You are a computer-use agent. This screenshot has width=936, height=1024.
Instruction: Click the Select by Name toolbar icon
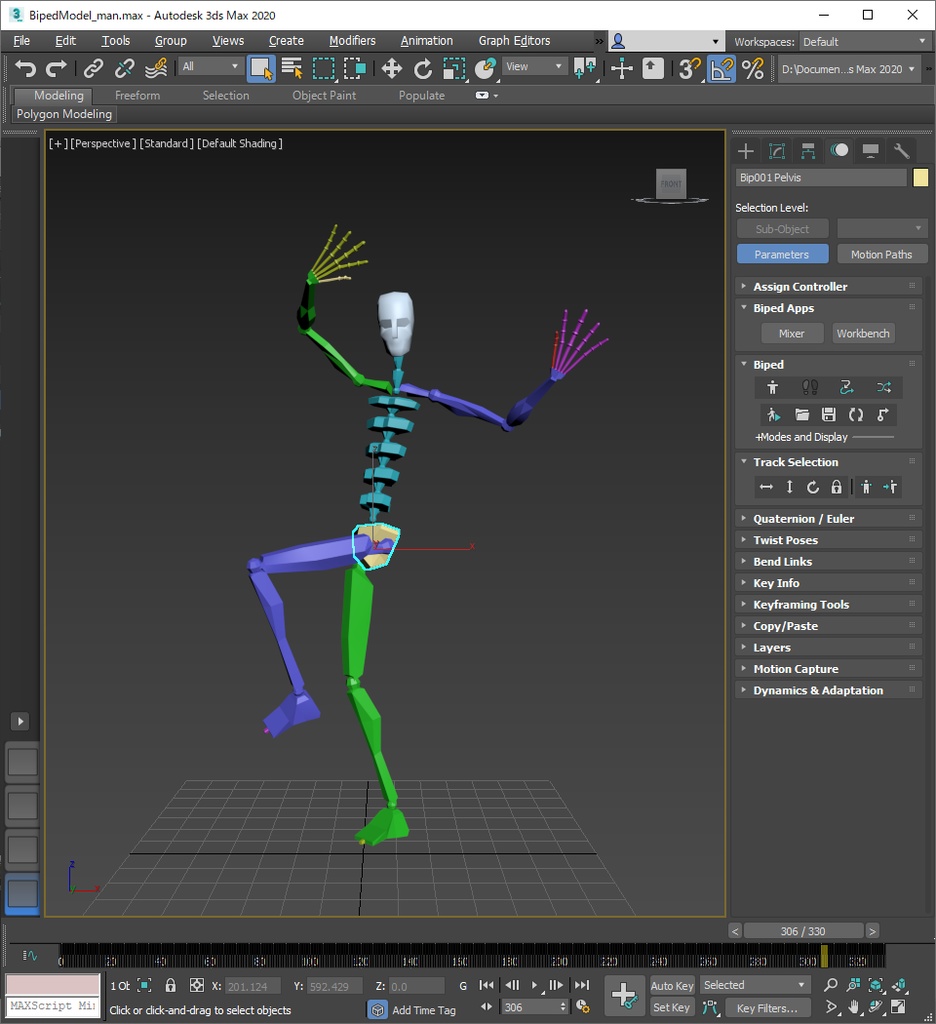click(x=292, y=68)
